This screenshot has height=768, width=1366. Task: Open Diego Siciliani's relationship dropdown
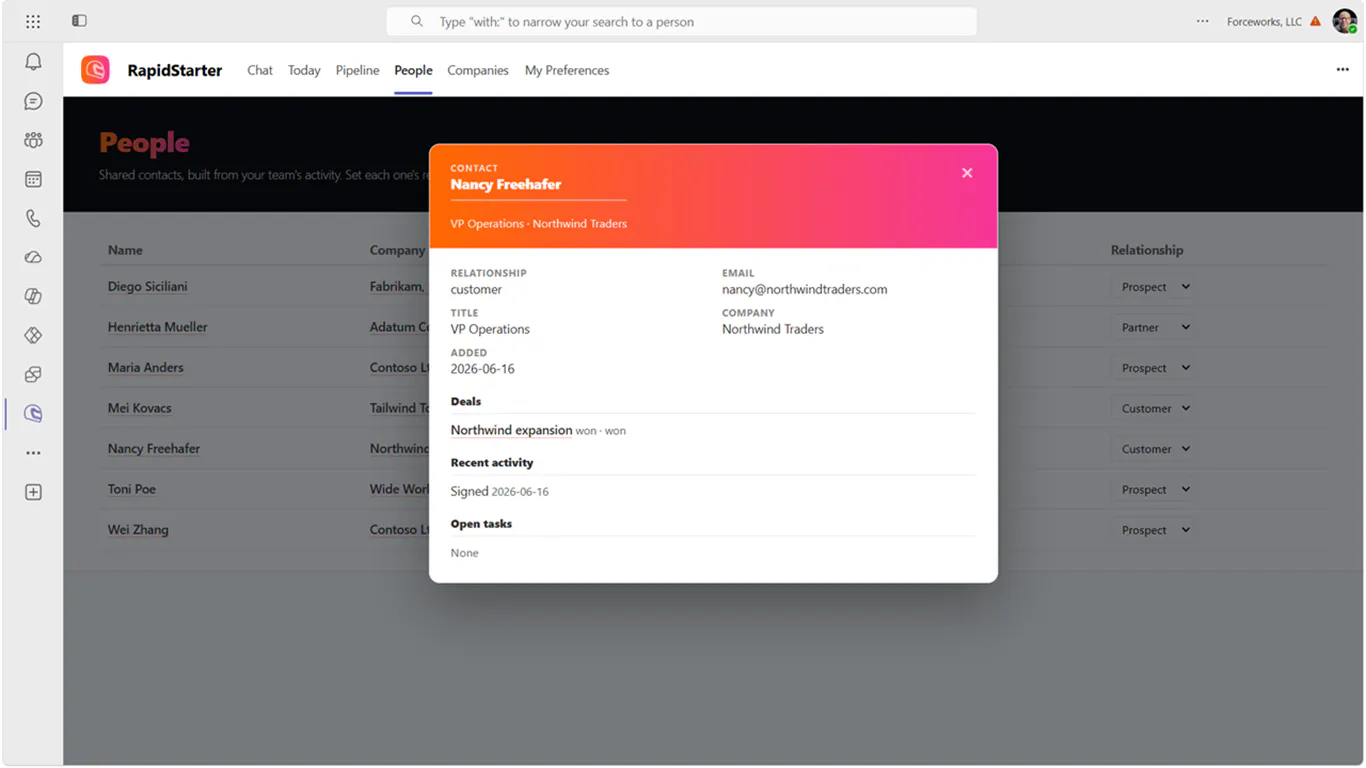click(1154, 287)
